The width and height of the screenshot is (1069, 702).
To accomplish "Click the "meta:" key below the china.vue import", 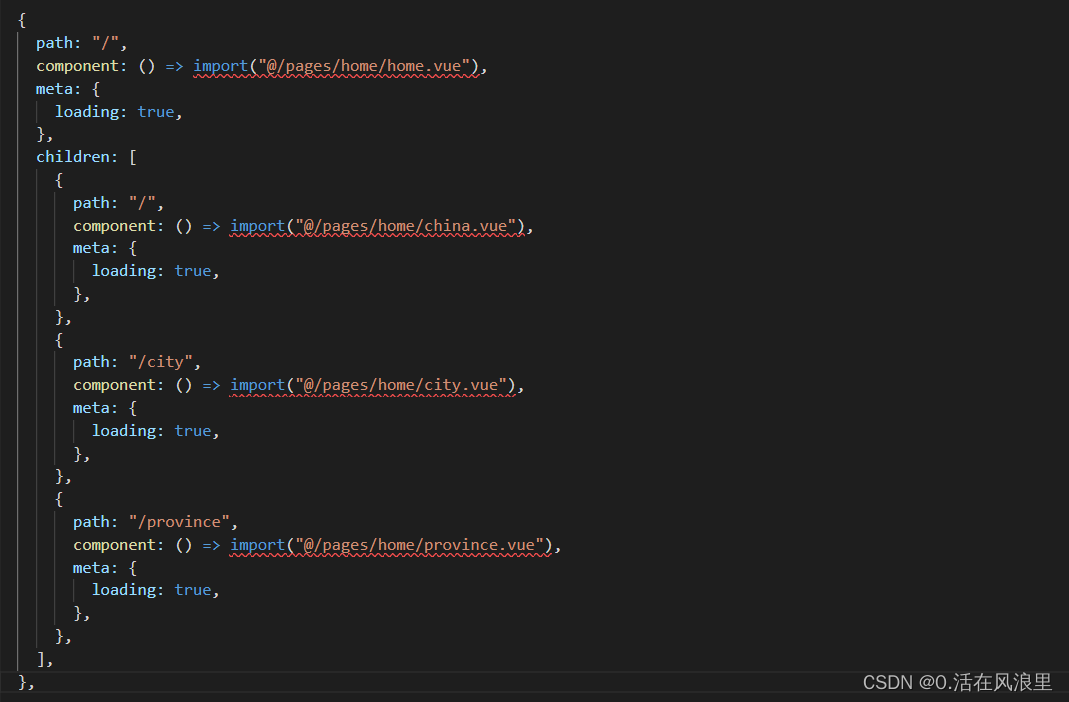I will pos(95,249).
